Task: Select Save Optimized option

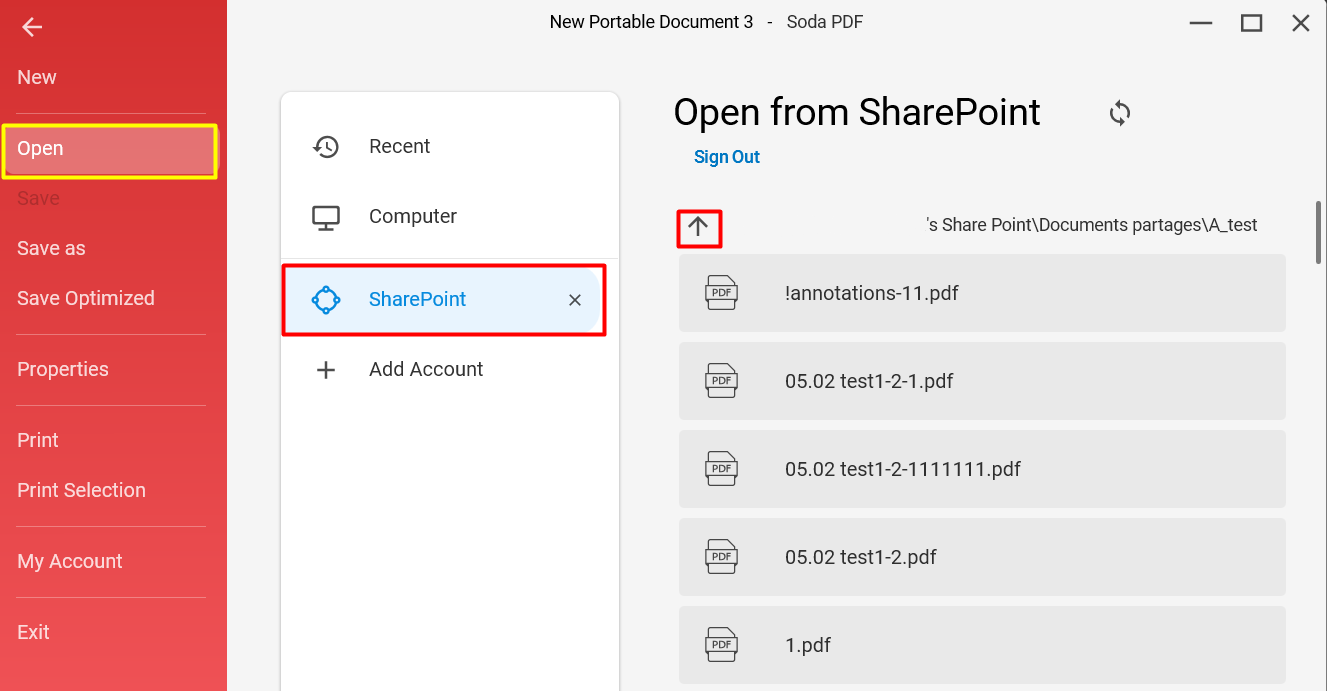Action: (x=86, y=298)
